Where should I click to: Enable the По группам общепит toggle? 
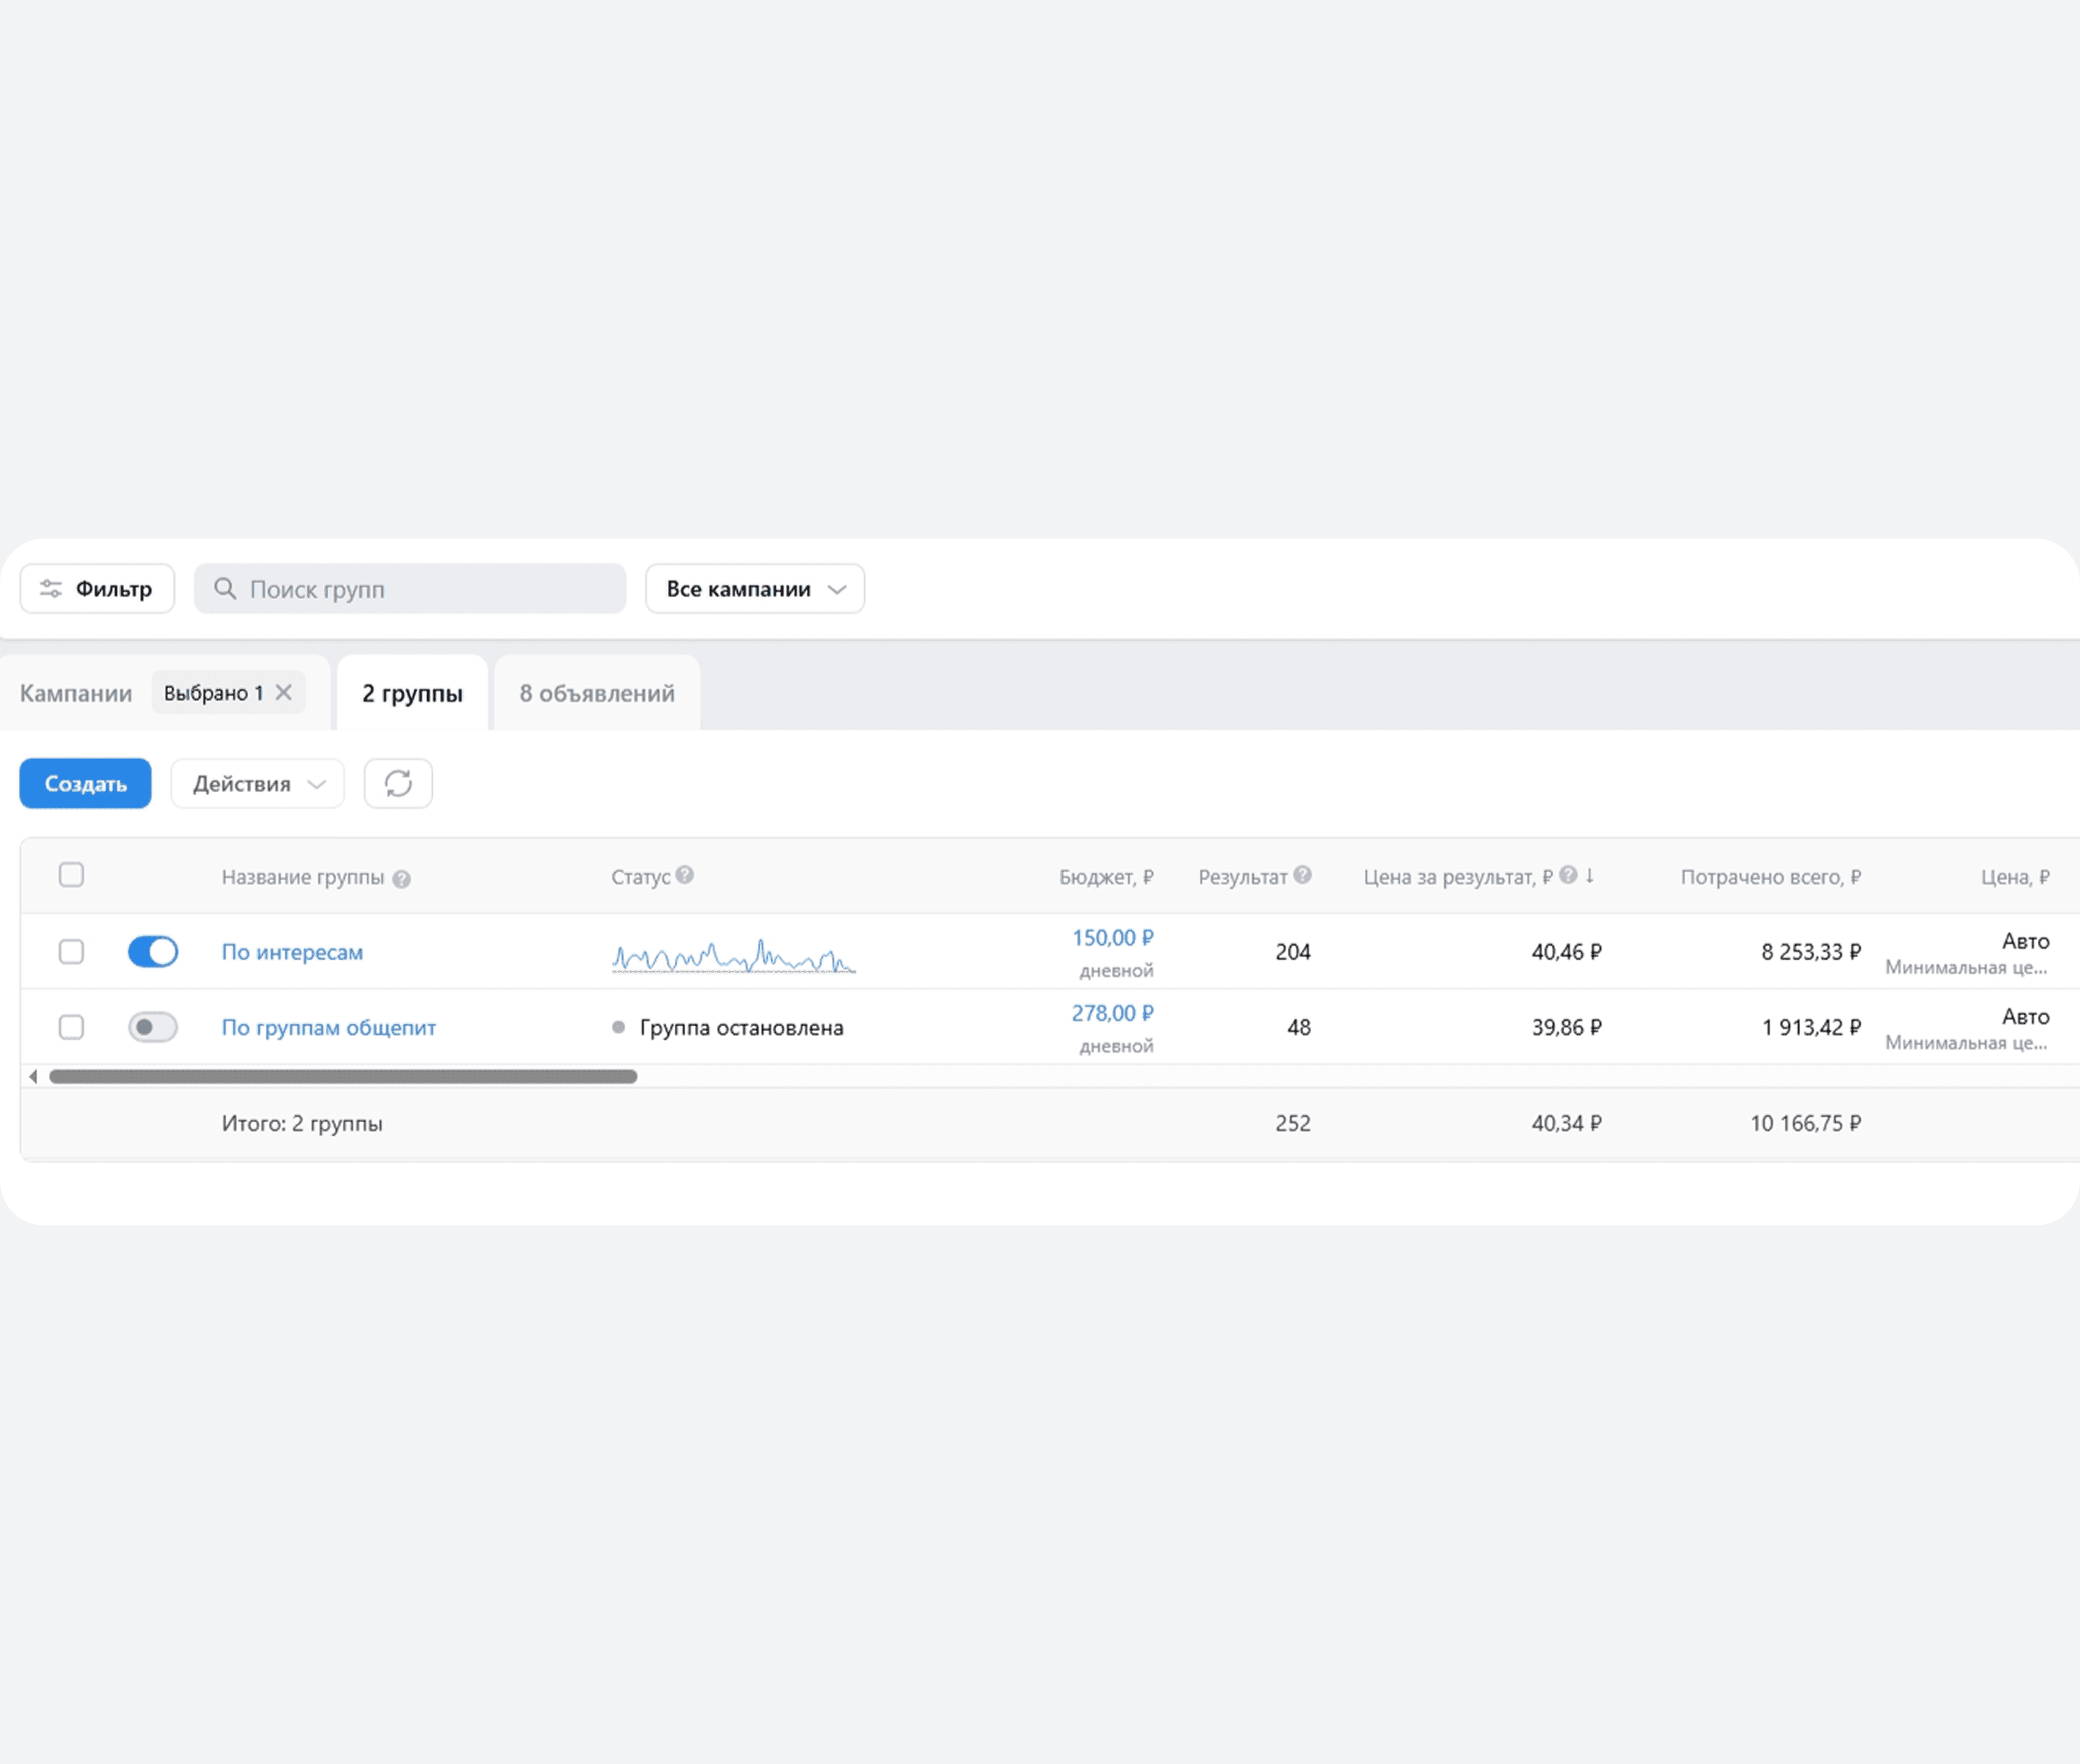[153, 1027]
